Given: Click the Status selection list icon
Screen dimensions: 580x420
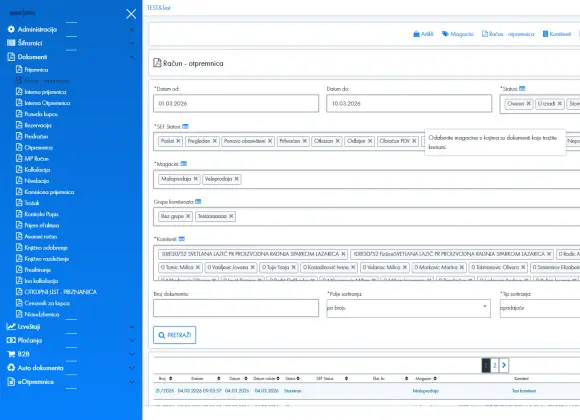Looking at the screenshot, I should (522, 89).
